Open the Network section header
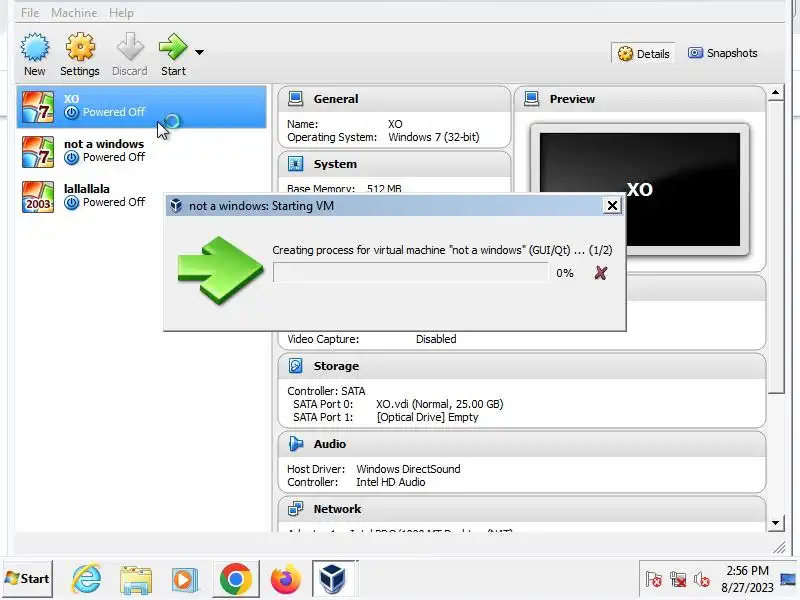 click(x=521, y=509)
